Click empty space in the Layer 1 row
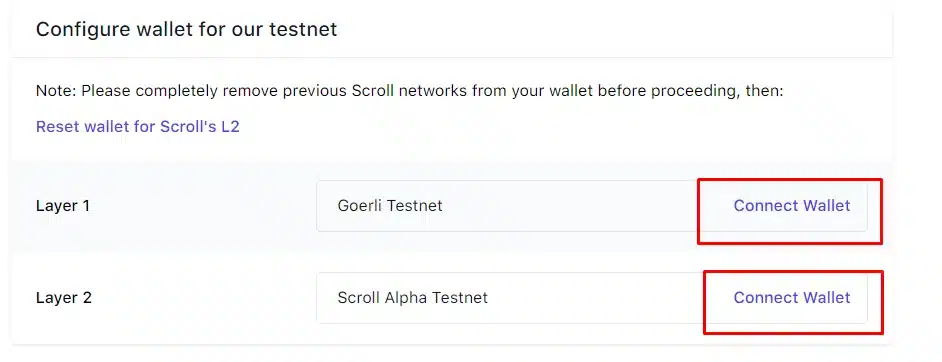The height and width of the screenshot is (362, 942). point(198,206)
